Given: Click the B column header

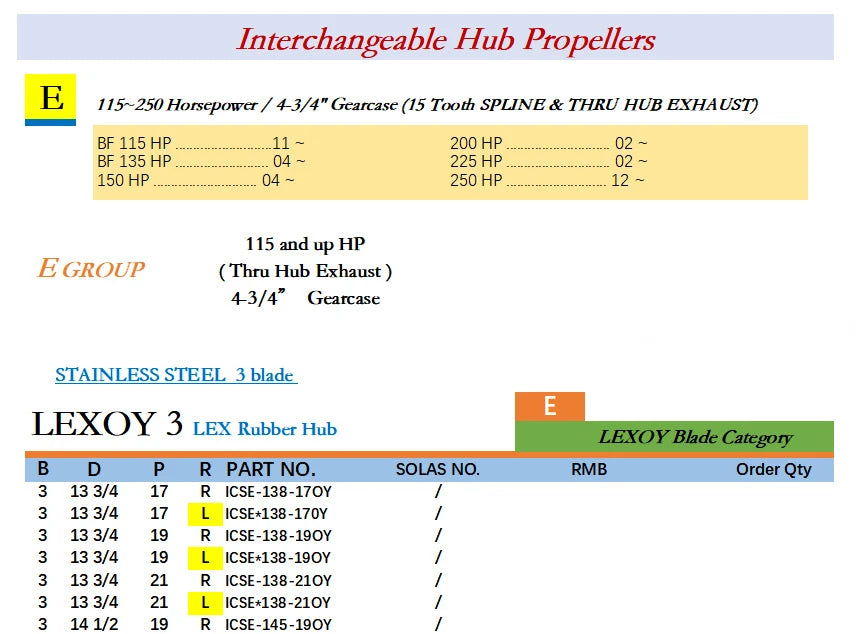Looking at the screenshot, I should pos(43,469).
